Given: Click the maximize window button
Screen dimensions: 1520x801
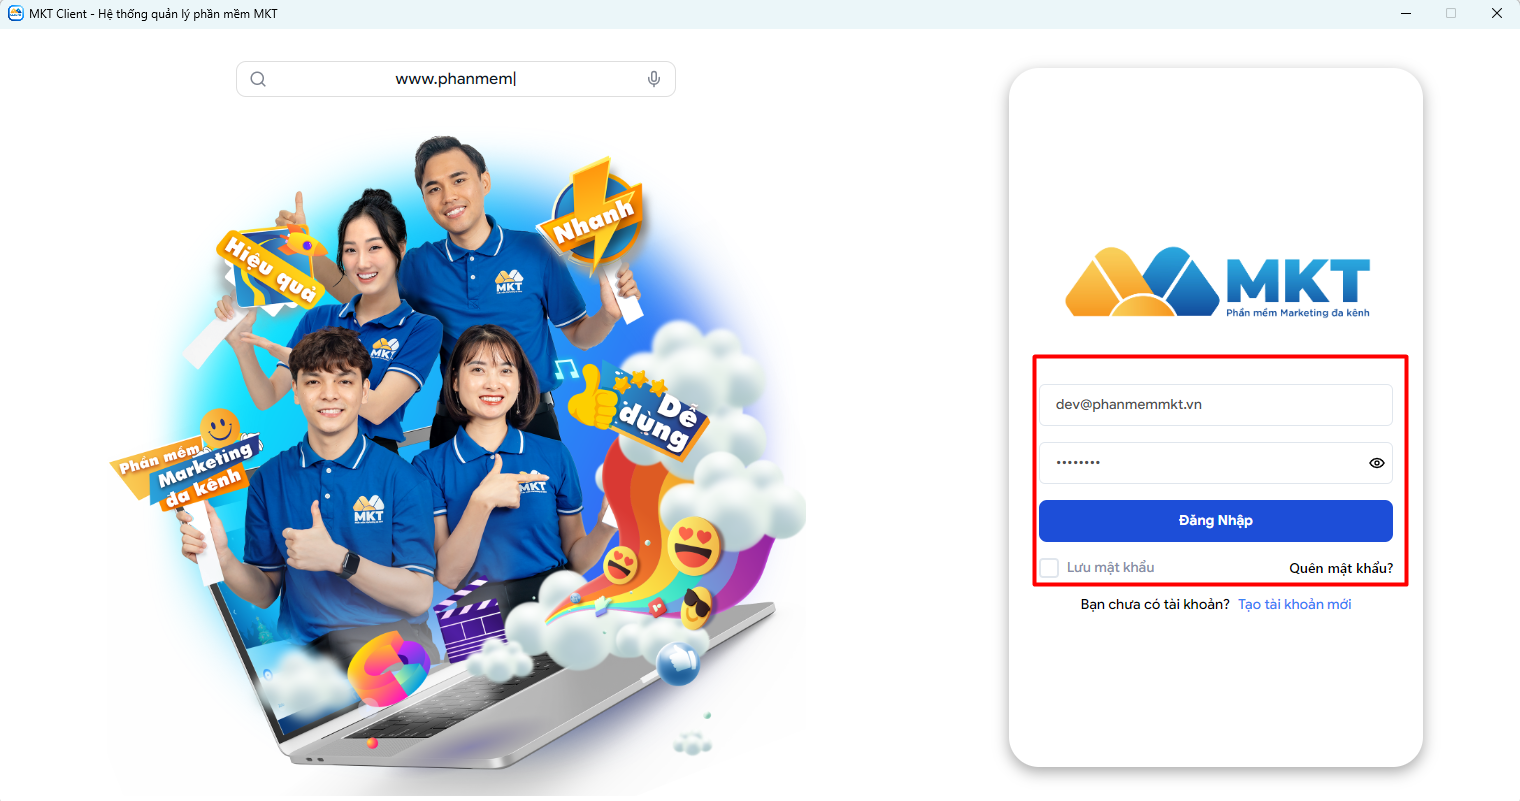Looking at the screenshot, I should (1451, 13).
